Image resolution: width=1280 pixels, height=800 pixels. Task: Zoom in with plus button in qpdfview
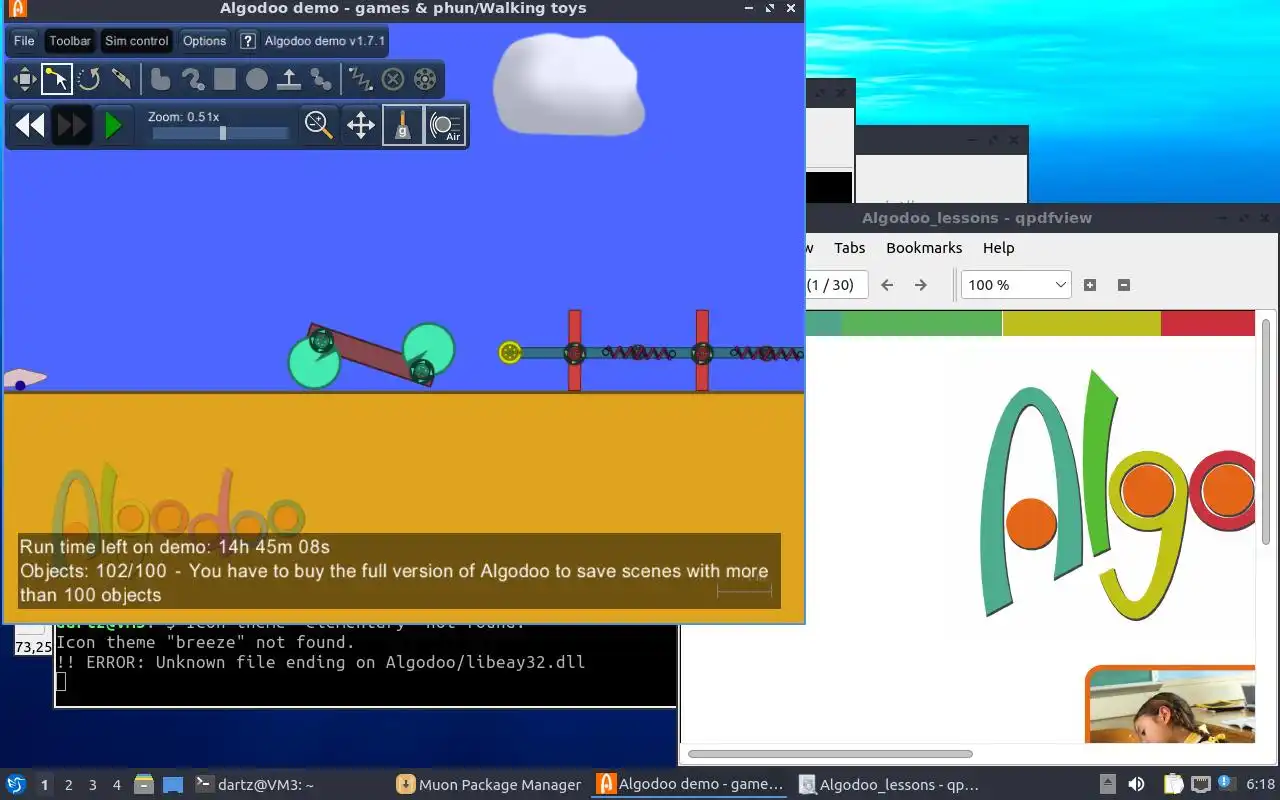coord(1090,285)
